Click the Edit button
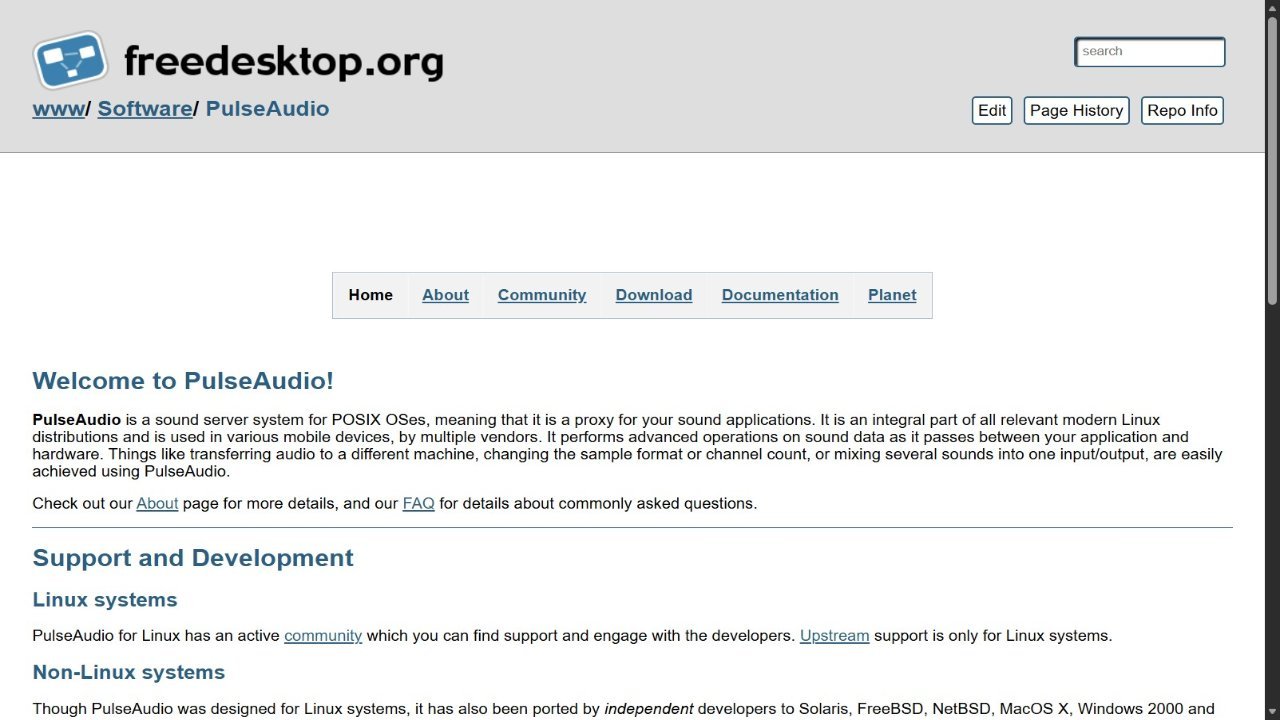Viewport: 1280px width, 720px height. coord(992,111)
